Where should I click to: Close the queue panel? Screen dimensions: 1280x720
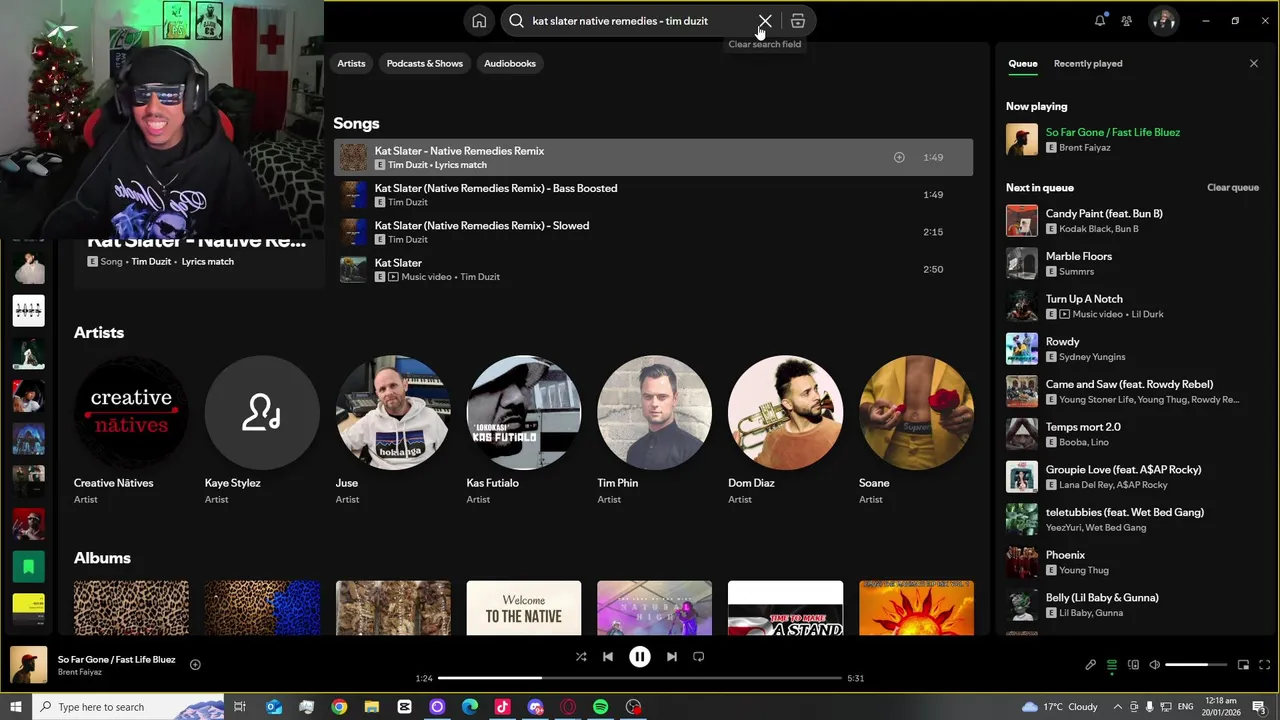1254,63
